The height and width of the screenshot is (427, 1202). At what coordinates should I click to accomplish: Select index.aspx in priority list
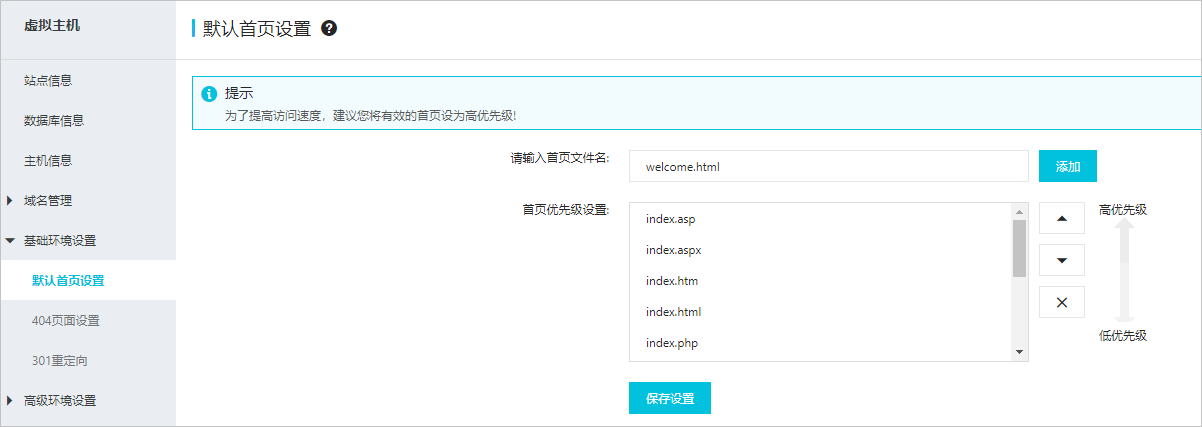click(821, 250)
